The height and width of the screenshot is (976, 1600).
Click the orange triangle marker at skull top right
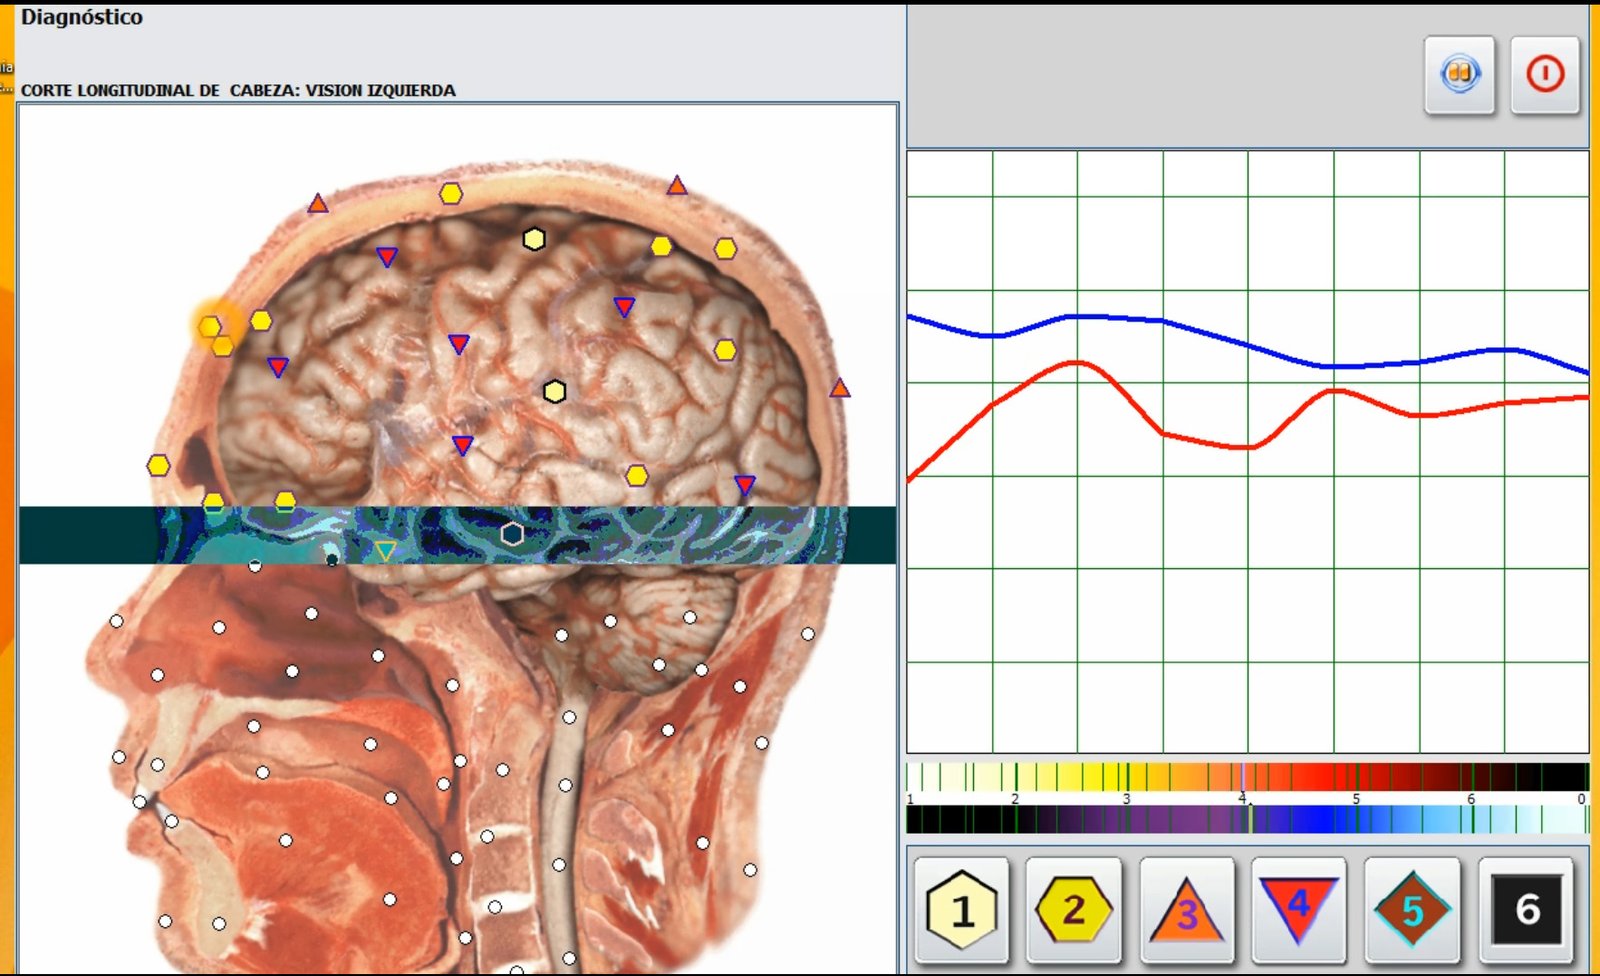[677, 185]
